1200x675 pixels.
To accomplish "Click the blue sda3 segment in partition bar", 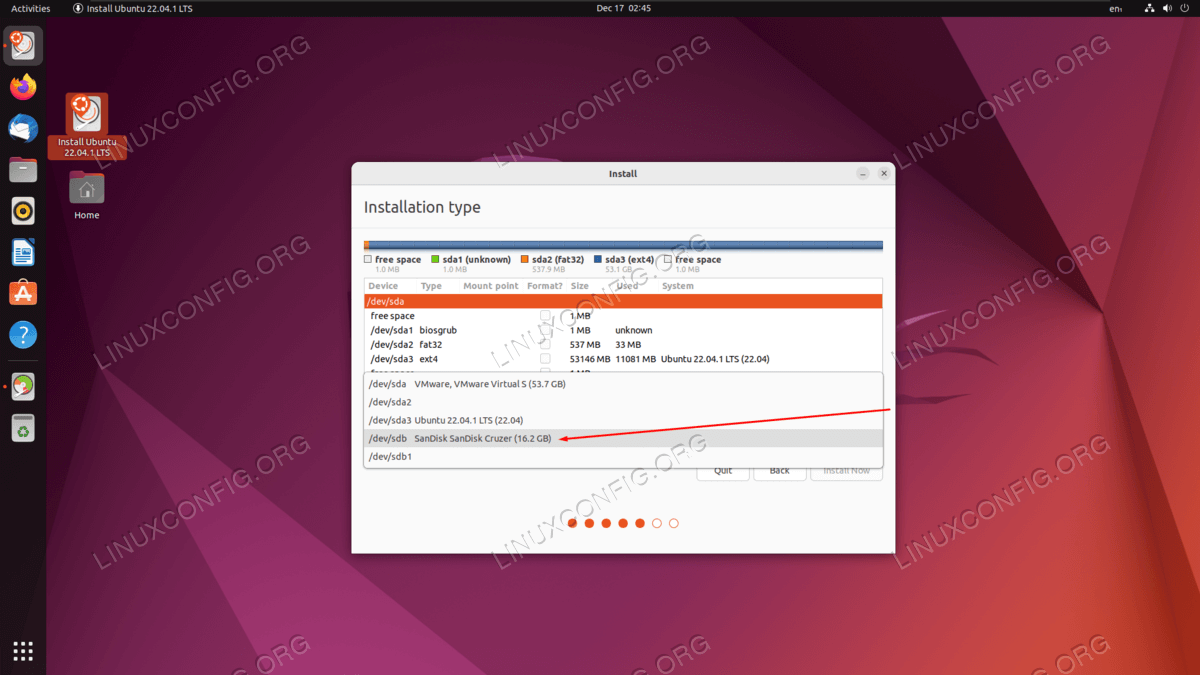I will [x=626, y=245].
